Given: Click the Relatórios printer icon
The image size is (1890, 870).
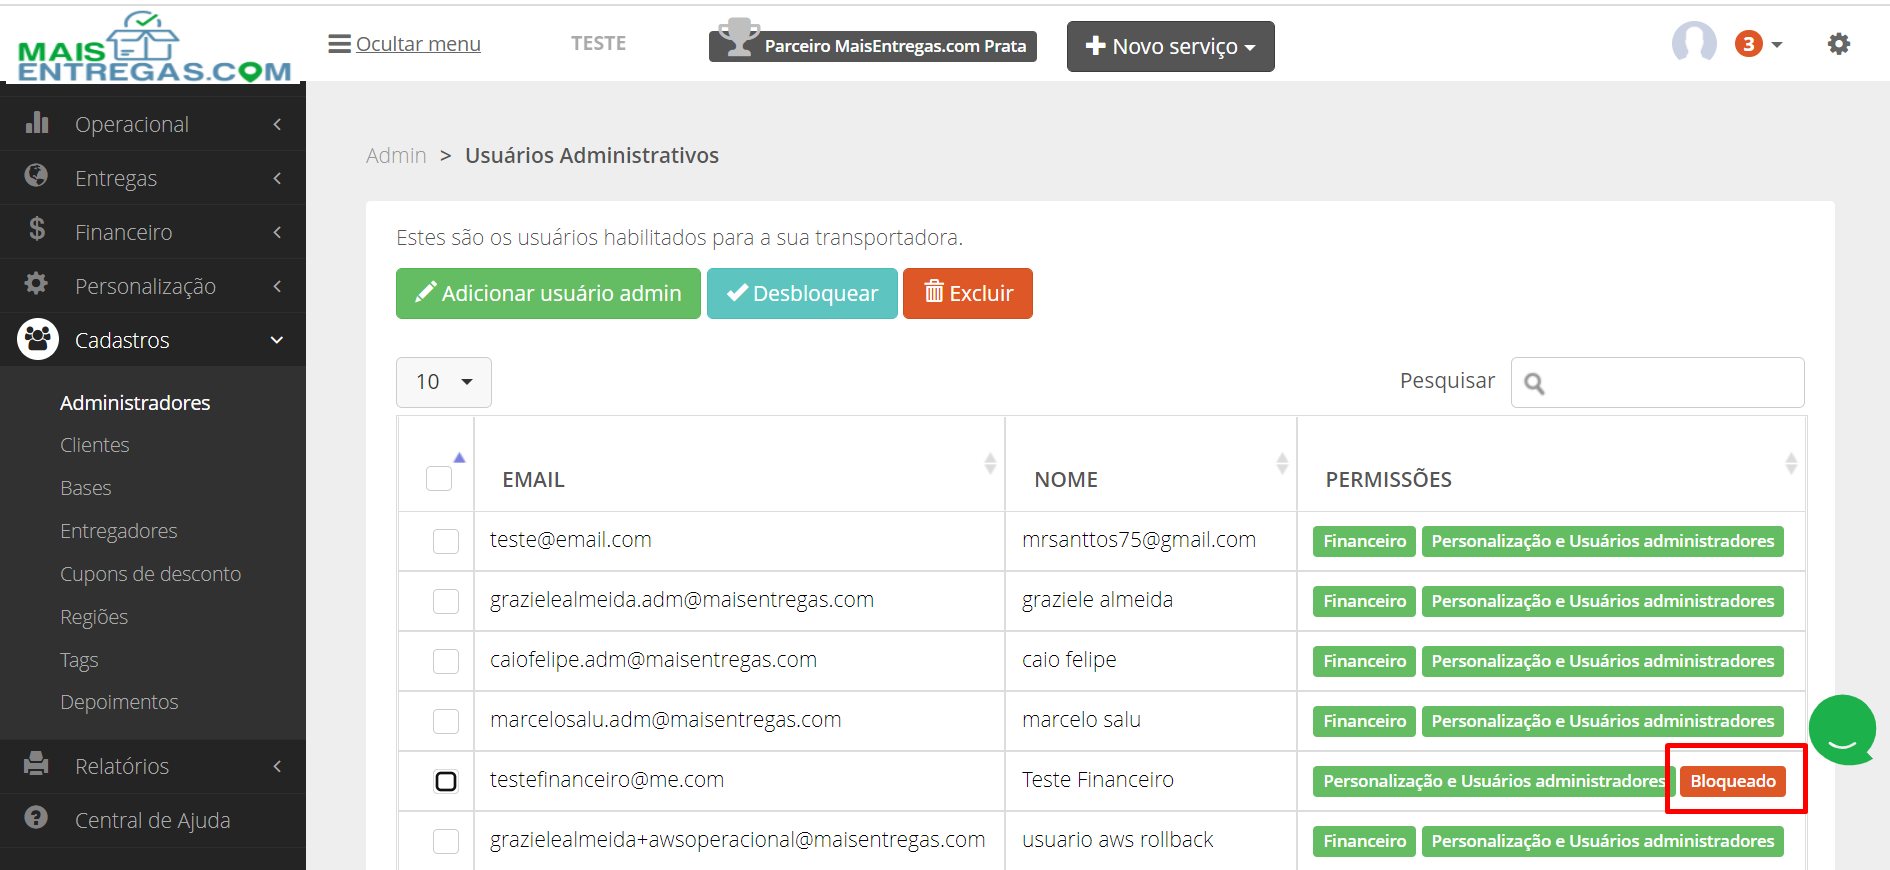Looking at the screenshot, I should pyautogui.click(x=37, y=764).
